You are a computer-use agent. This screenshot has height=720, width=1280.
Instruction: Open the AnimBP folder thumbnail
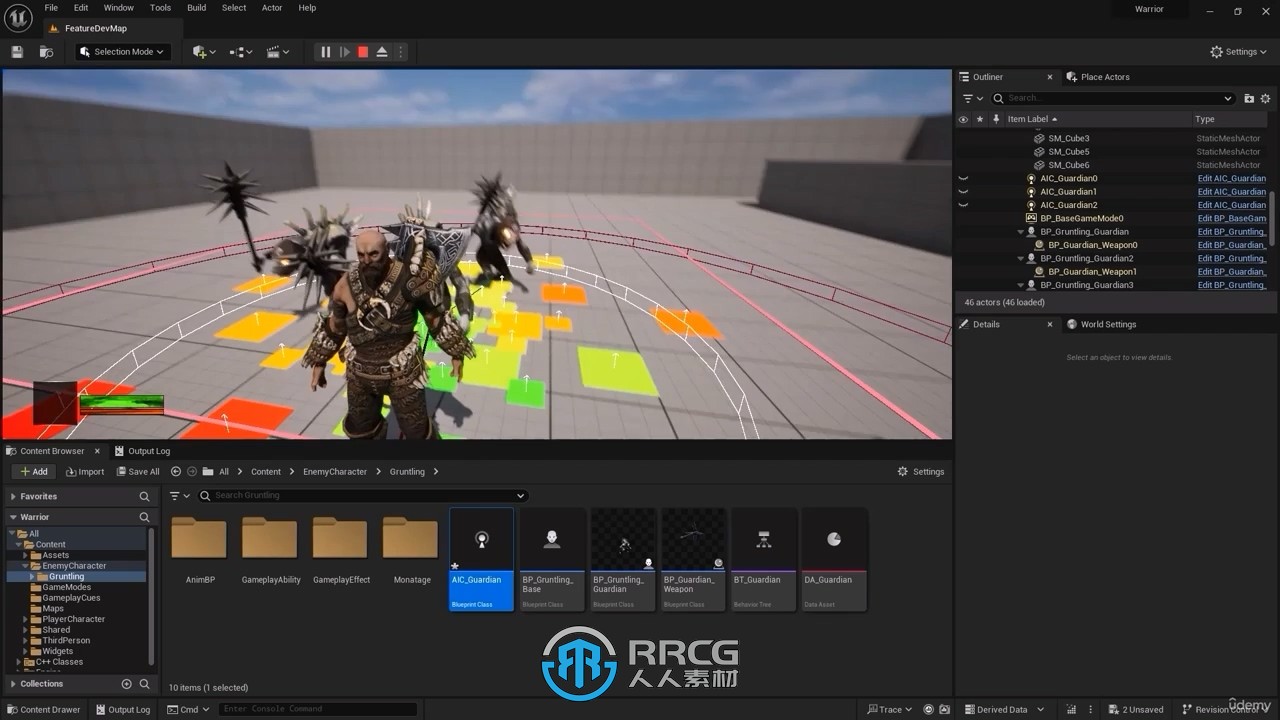point(198,537)
